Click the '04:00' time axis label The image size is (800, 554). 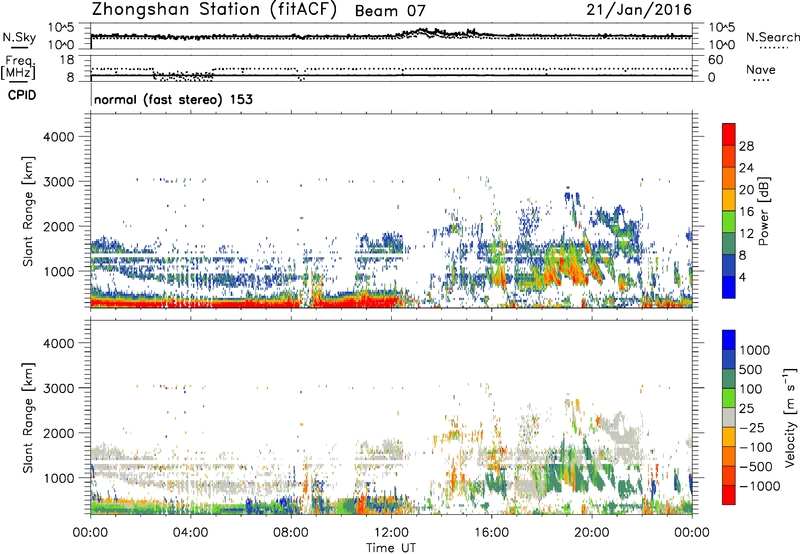[x=191, y=533]
